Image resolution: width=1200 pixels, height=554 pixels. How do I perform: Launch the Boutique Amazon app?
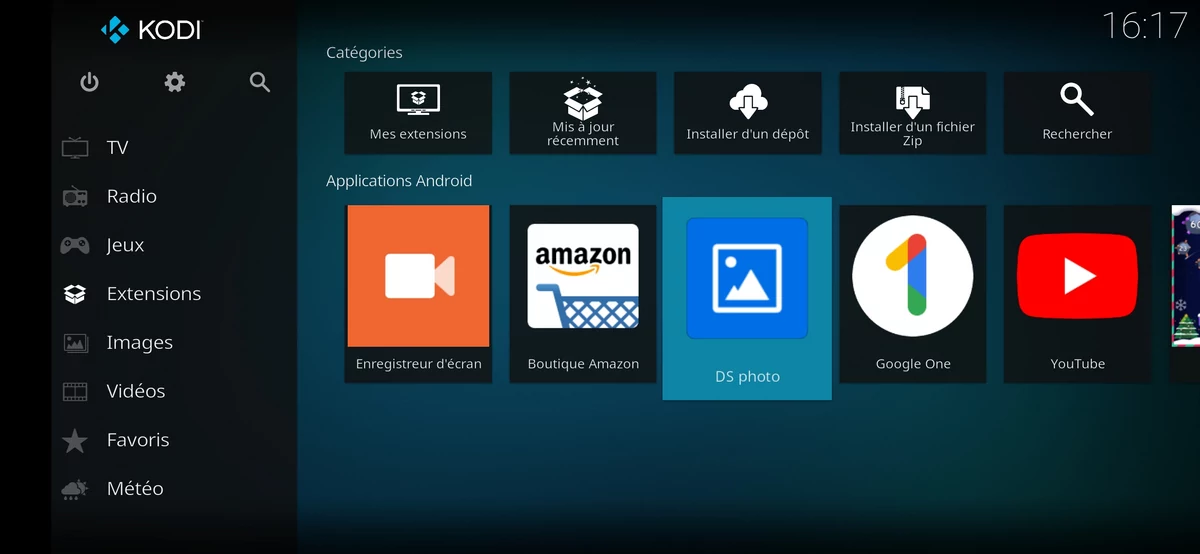pos(583,294)
